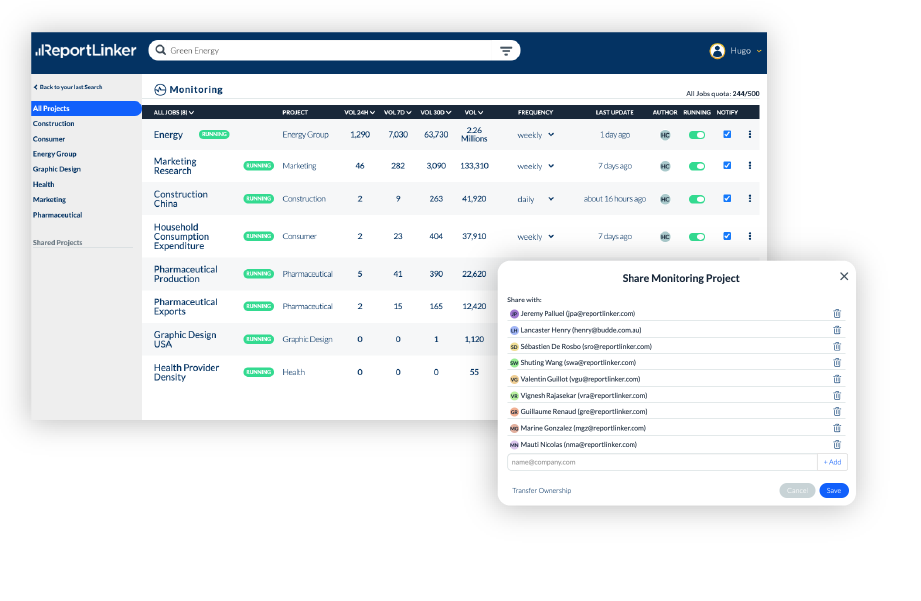Sort by VOL 7D column
921x601 pixels.
tap(398, 112)
